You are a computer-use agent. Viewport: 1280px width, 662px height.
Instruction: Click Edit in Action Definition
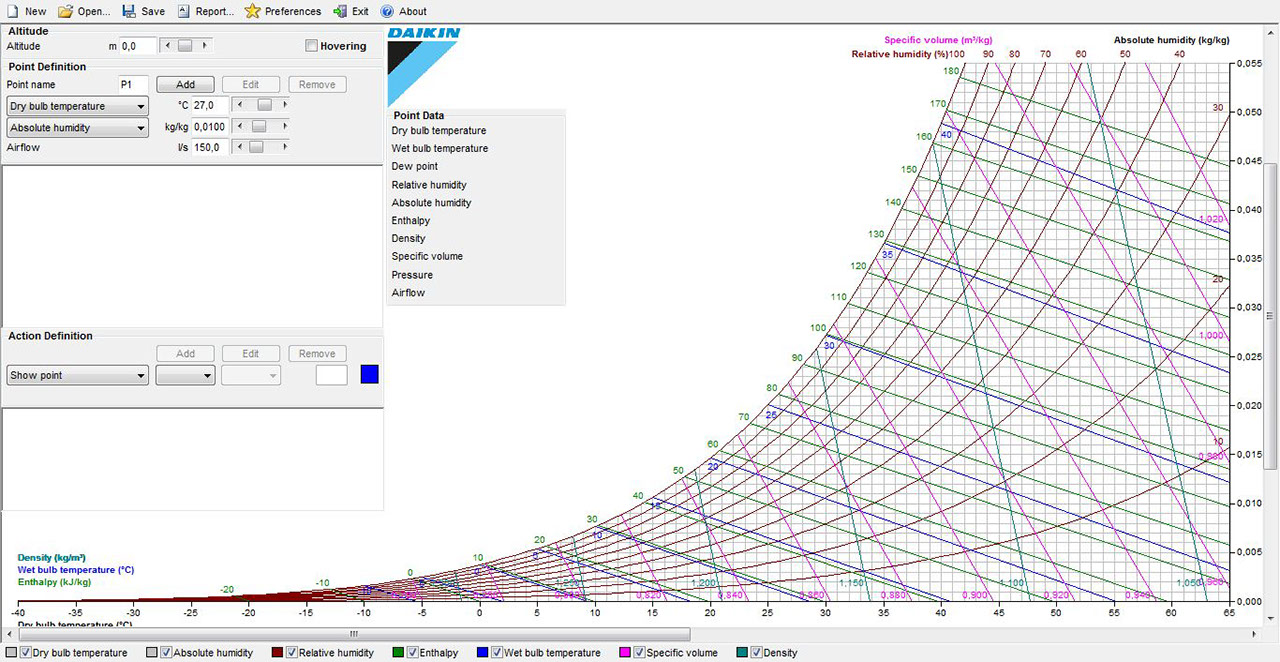[x=251, y=354]
